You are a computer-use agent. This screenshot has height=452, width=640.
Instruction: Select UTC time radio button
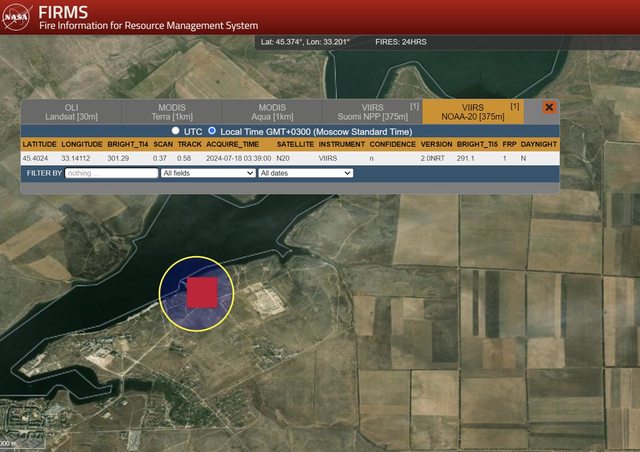[176, 131]
